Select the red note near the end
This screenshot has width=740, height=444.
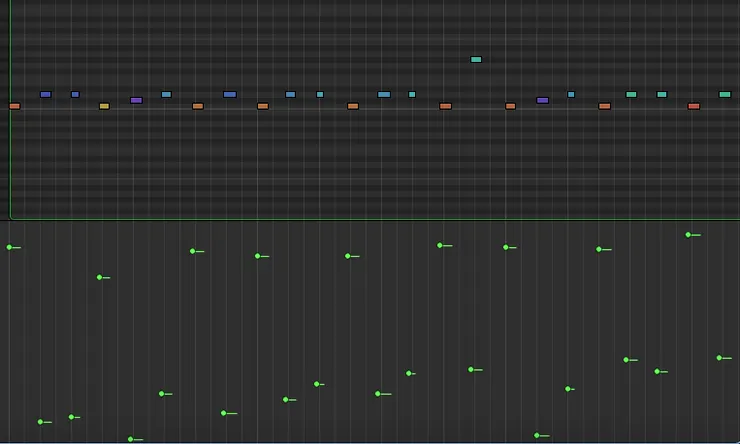pyautogui.click(x=693, y=106)
